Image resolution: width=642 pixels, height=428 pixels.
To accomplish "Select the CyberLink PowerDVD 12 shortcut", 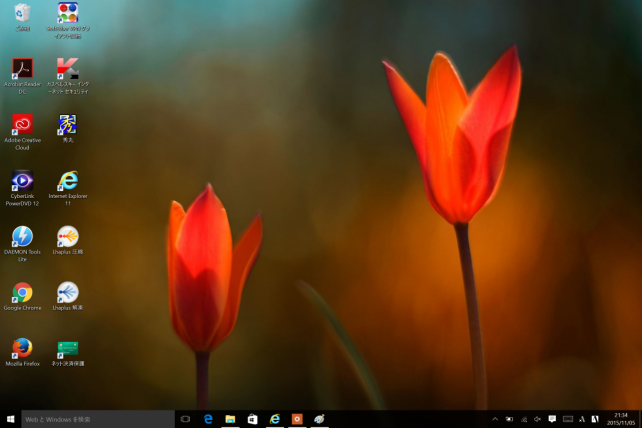I will pos(23,188).
